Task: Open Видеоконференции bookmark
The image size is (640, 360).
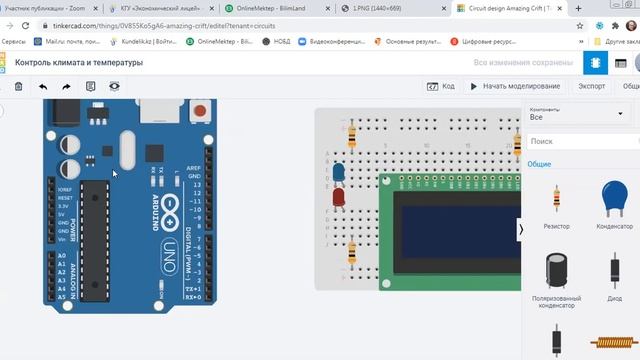Action: 331,41
